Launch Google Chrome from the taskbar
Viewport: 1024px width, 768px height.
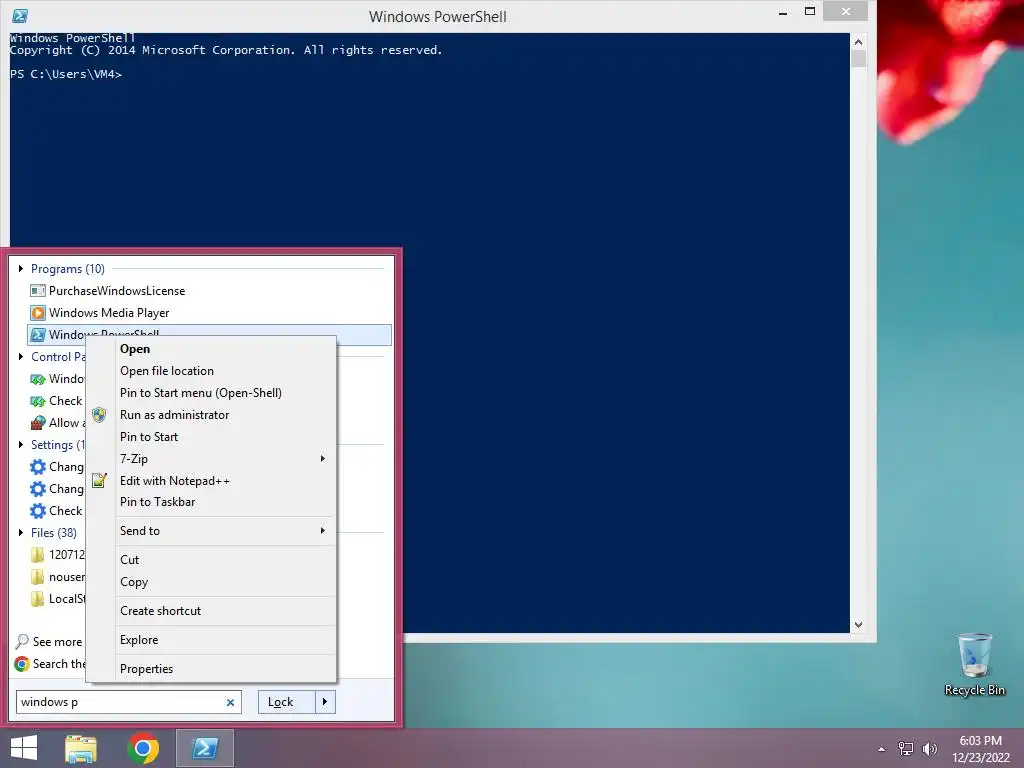(x=143, y=748)
